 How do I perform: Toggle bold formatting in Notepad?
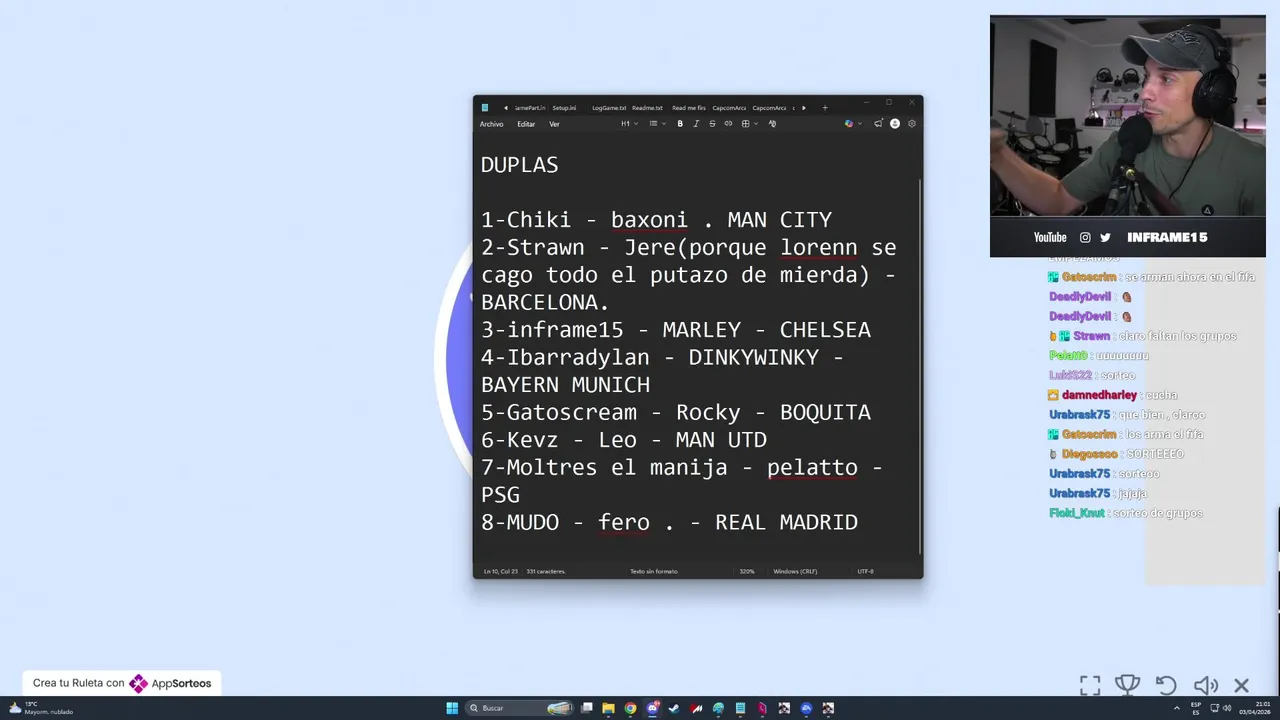[x=680, y=124]
